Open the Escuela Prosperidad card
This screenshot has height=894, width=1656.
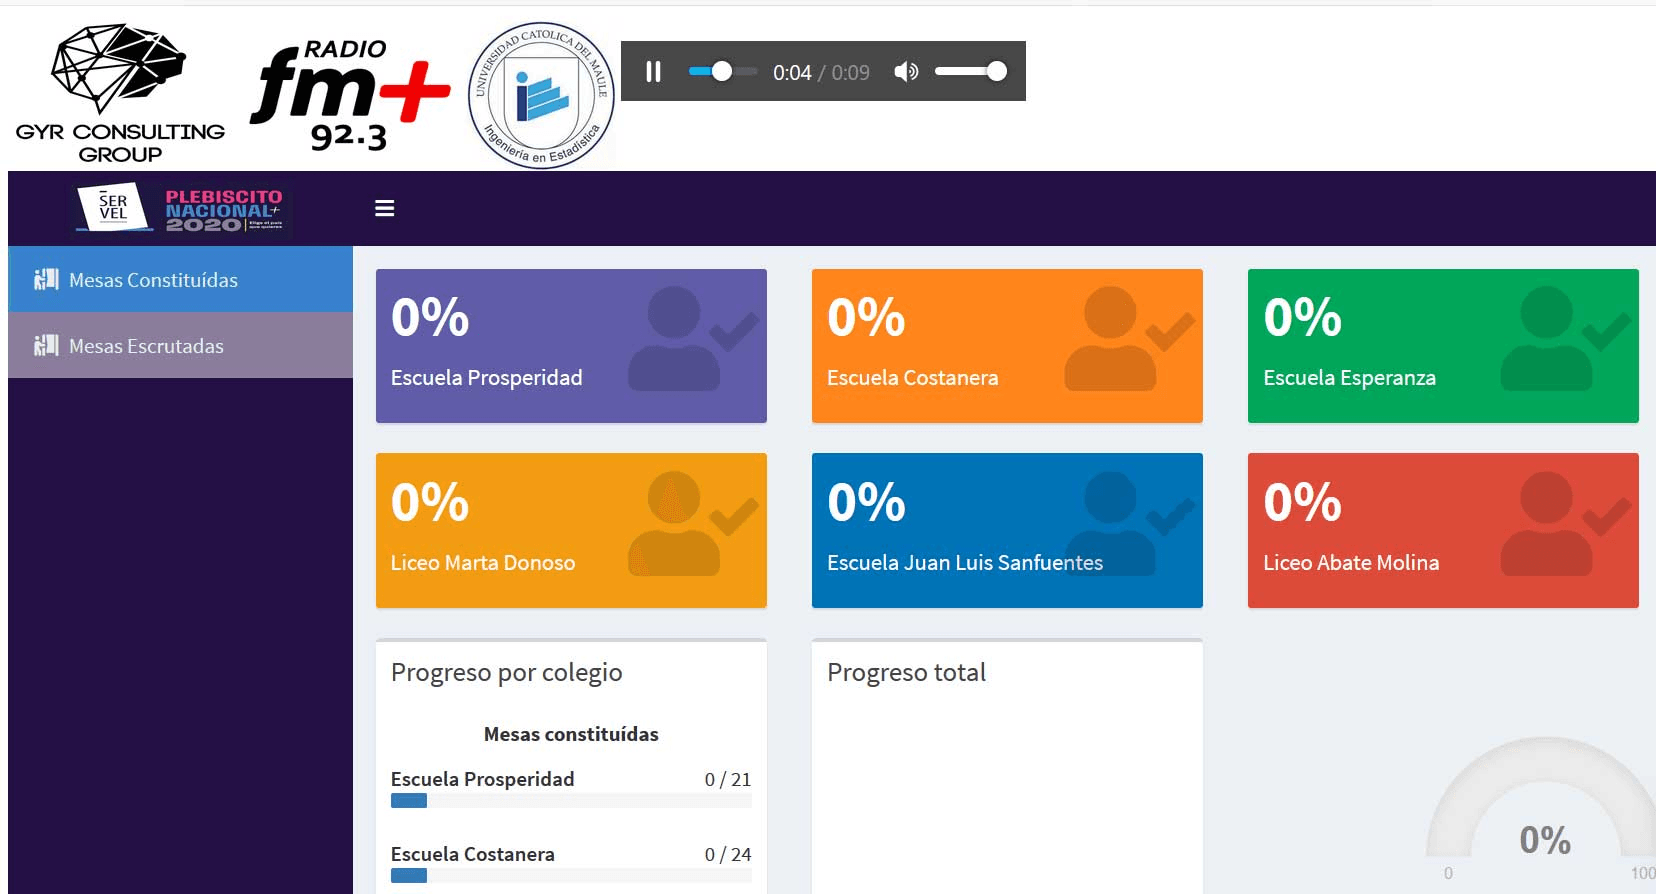(571, 346)
